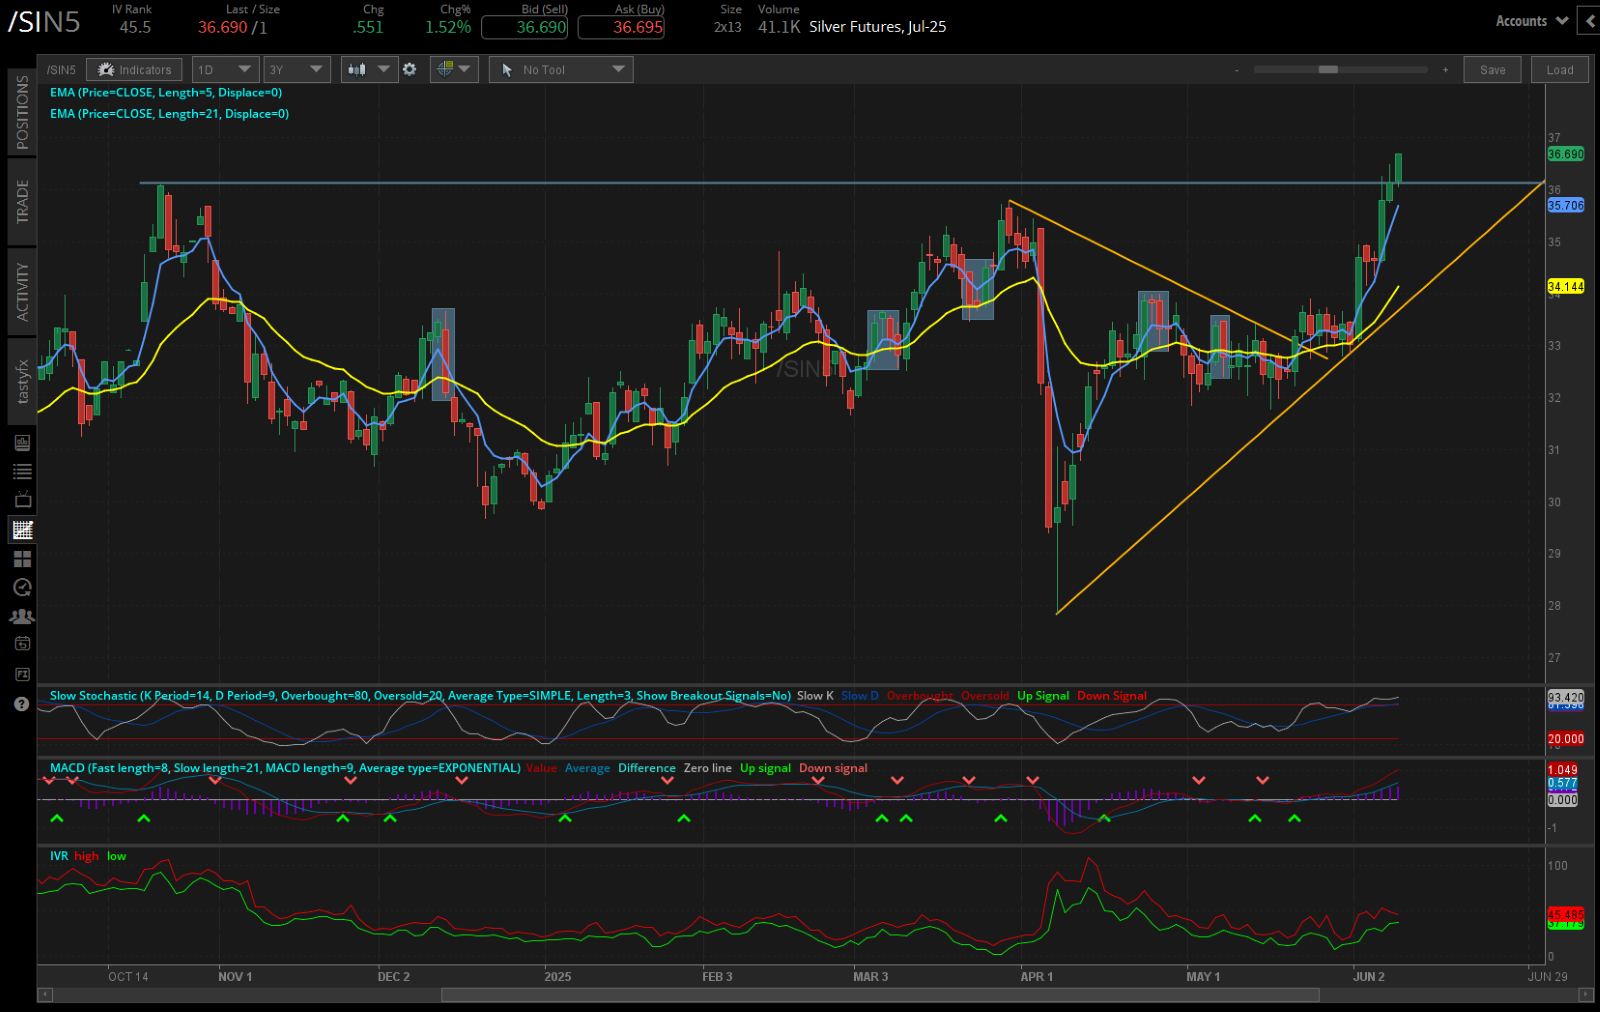Open the help question mark icon
Screen dimensions: 1600x1012
(21, 703)
